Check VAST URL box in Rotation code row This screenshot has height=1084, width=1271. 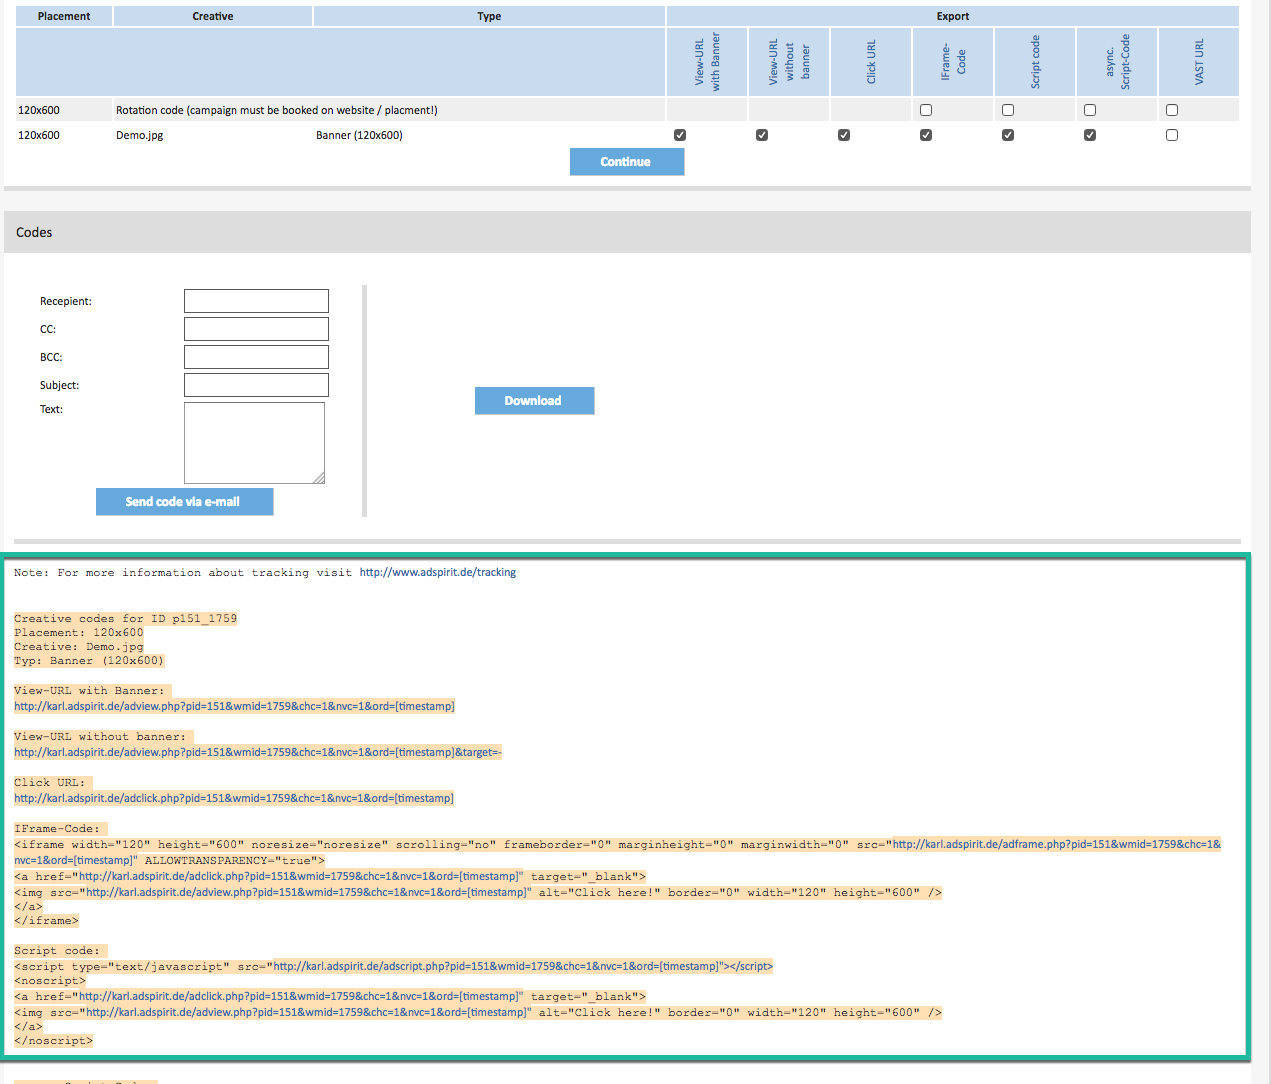coord(1172,110)
